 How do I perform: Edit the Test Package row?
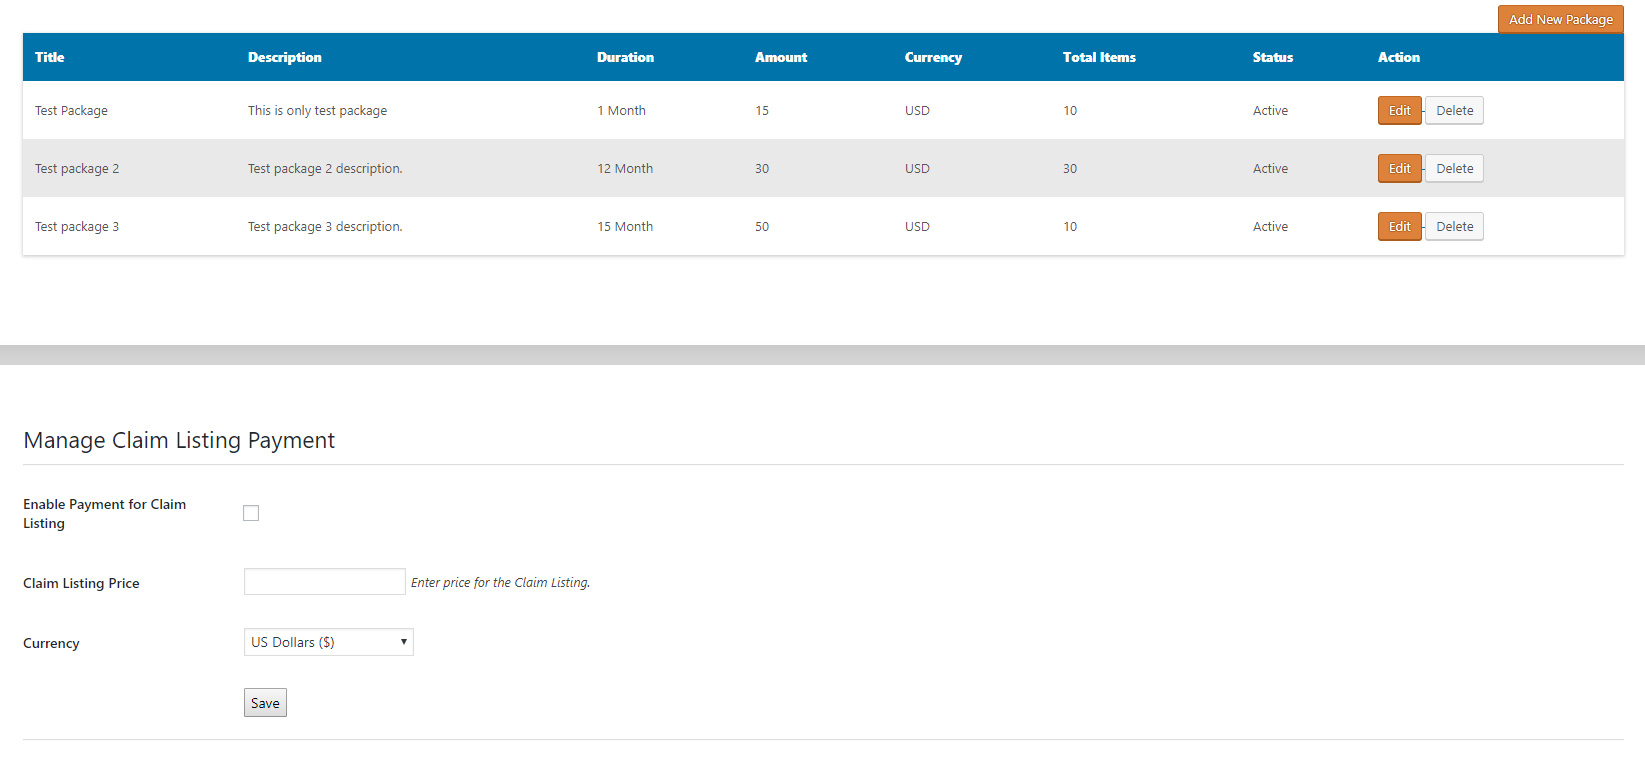pyautogui.click(x=1399, y=111)
